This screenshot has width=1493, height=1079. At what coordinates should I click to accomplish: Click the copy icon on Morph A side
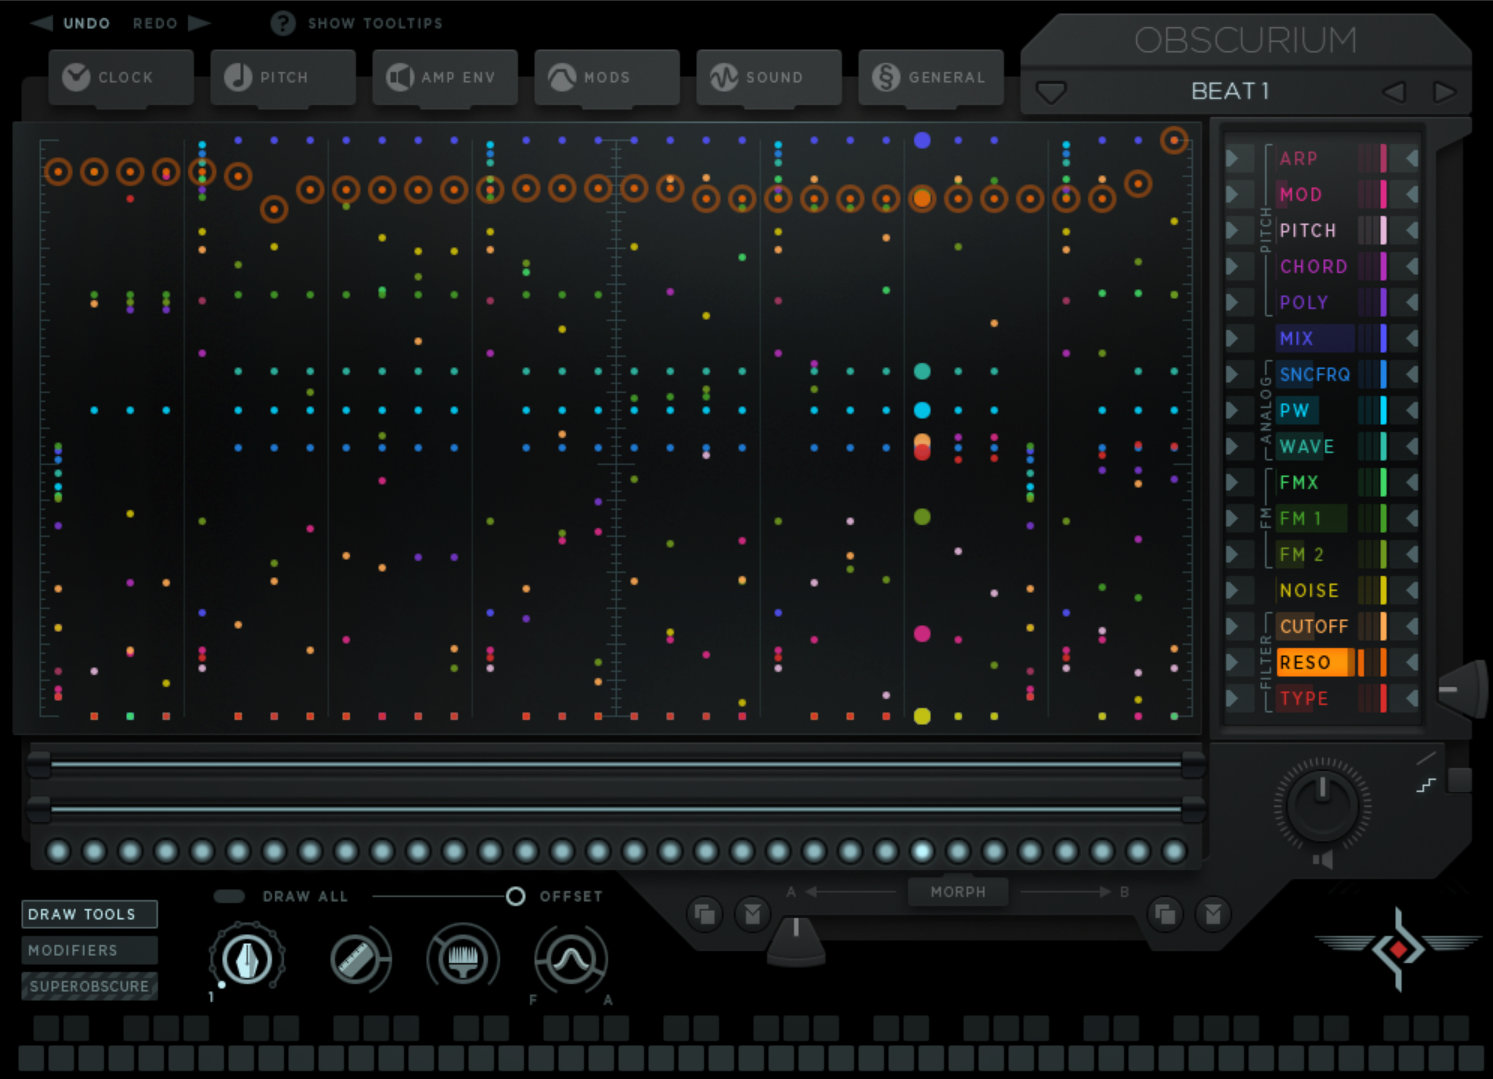click(705, 913)
